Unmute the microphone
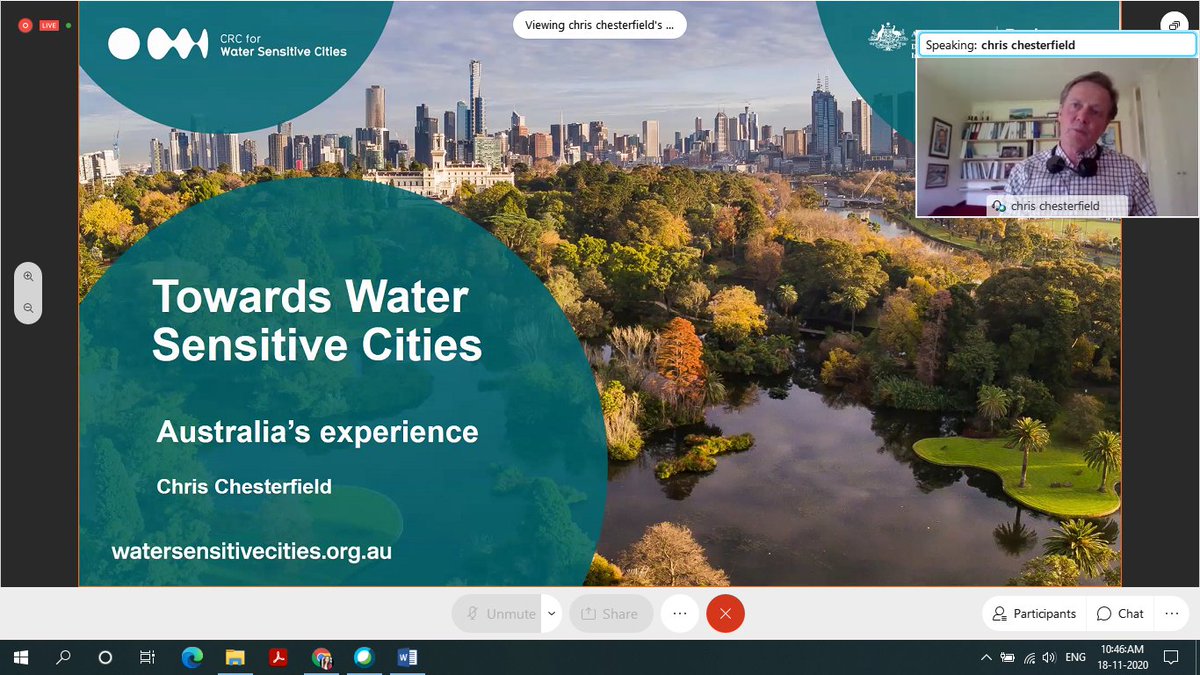The height and width of the screenshot is (675, 1200). [496, 614]
